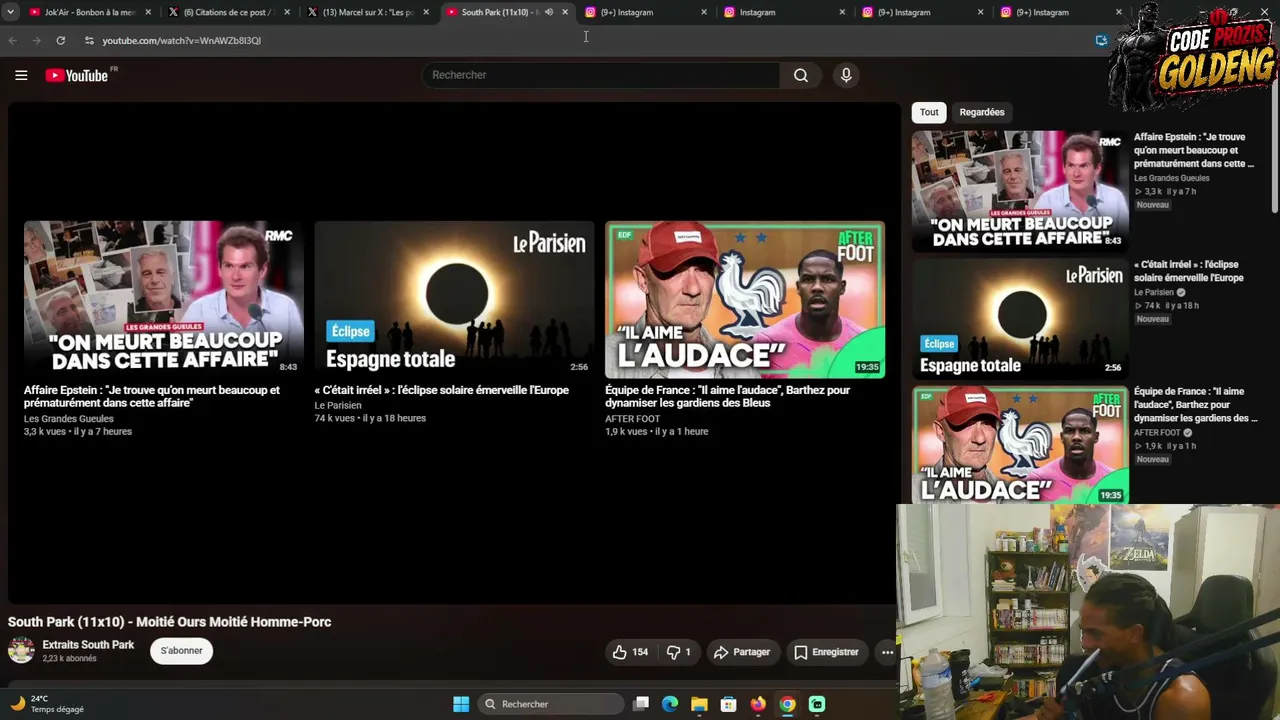This screenshot has width=1280, height=720.
Task: Open the Affaire Epstein end-screen thumbnail
Action: [164, 299]
